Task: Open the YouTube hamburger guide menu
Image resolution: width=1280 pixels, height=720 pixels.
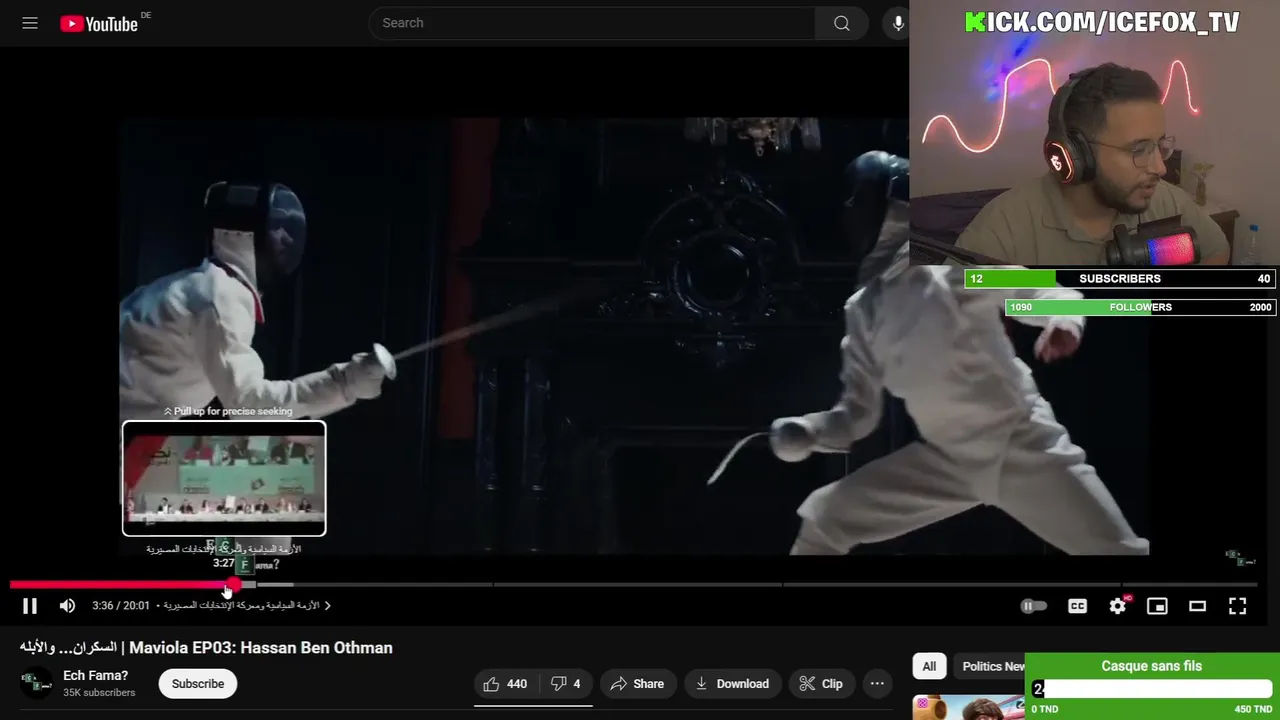Action: coord(30,23)
